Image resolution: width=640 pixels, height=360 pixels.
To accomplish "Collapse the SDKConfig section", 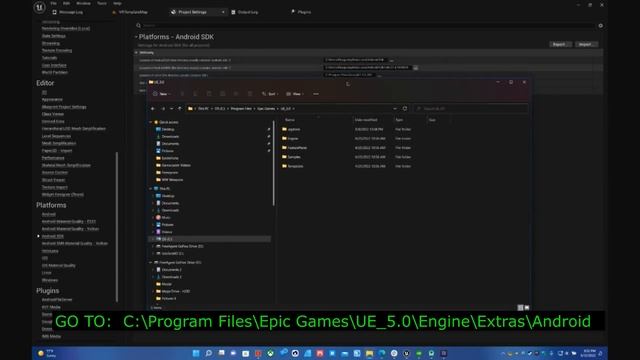I will coord(137,52).
